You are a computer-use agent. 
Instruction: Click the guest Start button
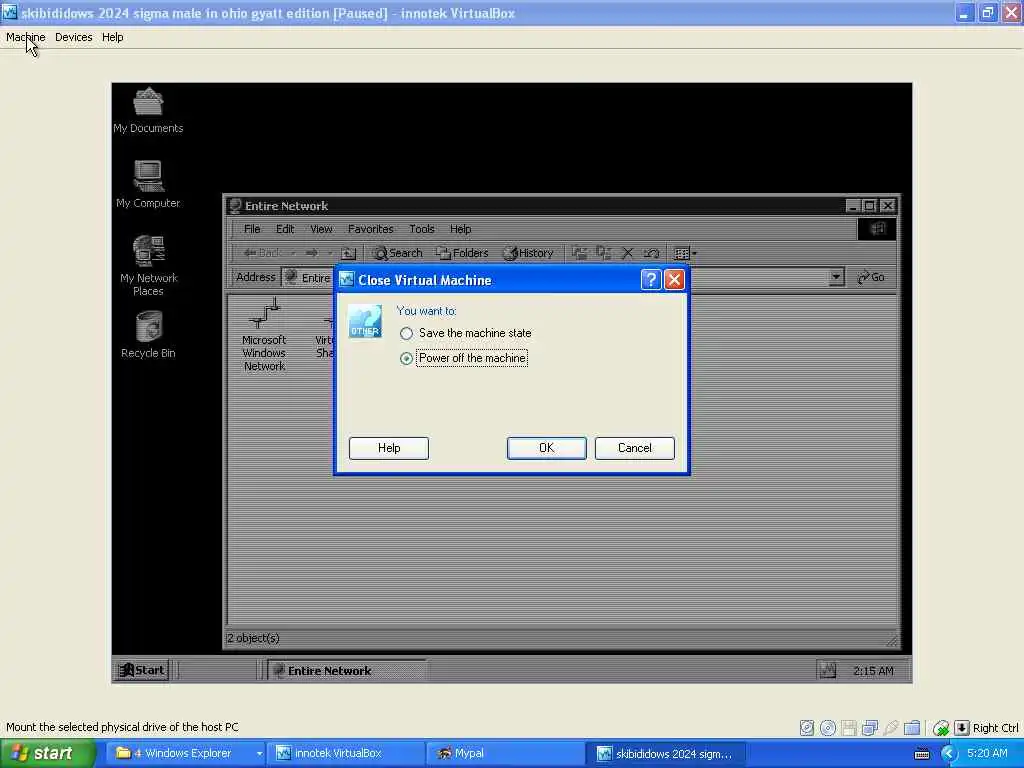tap(142, 670)
